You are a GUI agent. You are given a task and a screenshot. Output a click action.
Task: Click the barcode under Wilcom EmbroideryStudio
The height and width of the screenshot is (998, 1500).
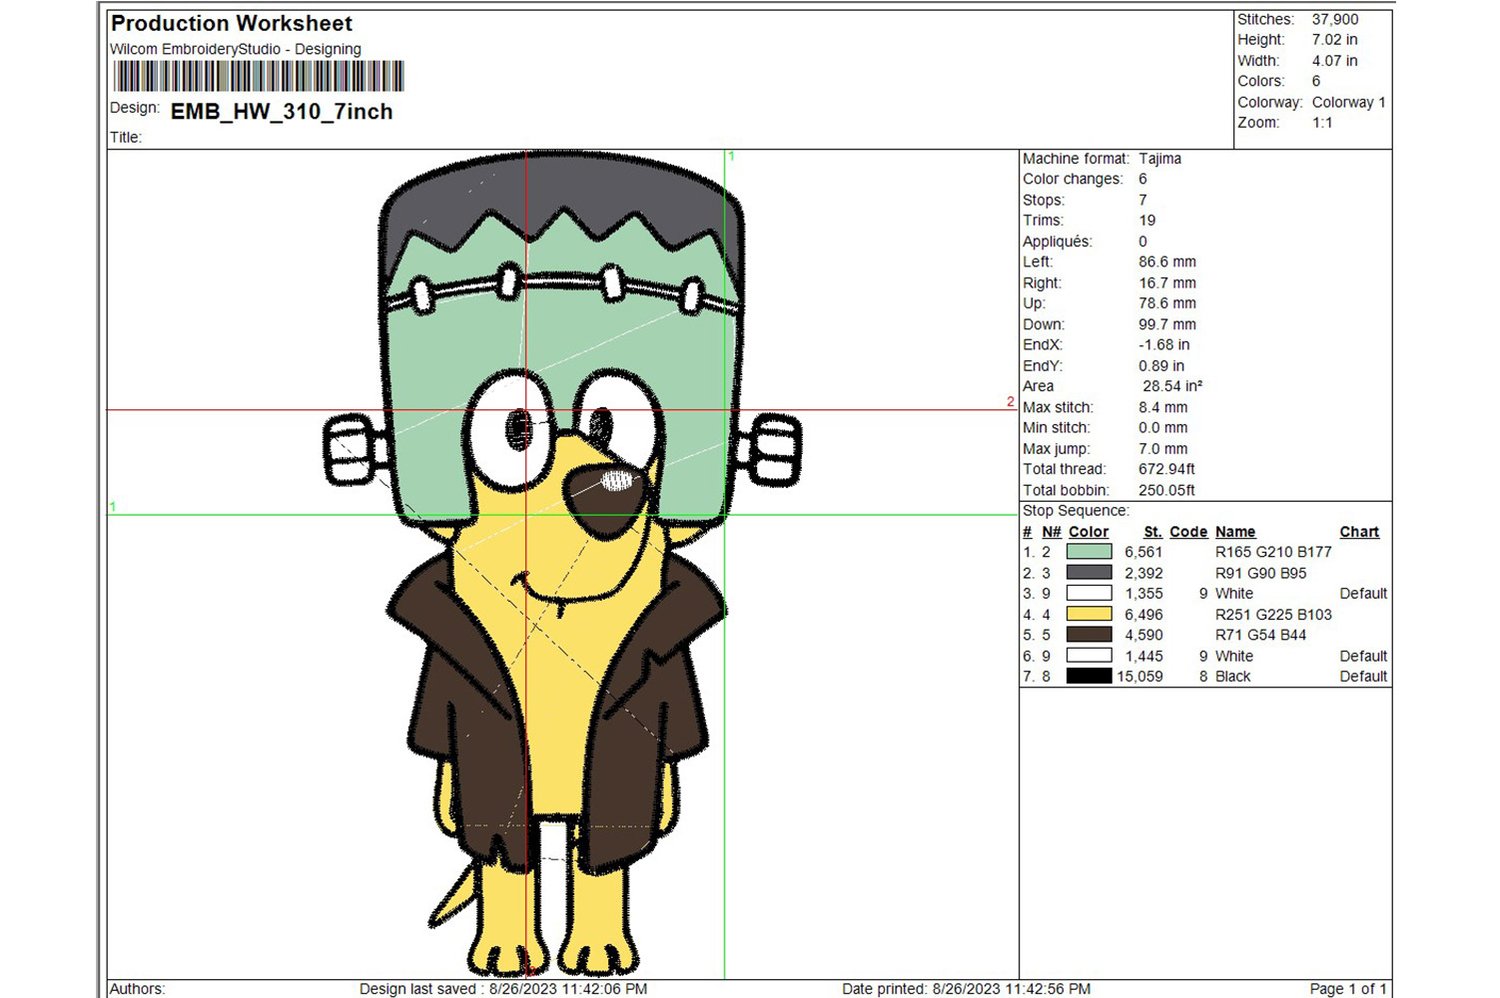tap(259, 77)
